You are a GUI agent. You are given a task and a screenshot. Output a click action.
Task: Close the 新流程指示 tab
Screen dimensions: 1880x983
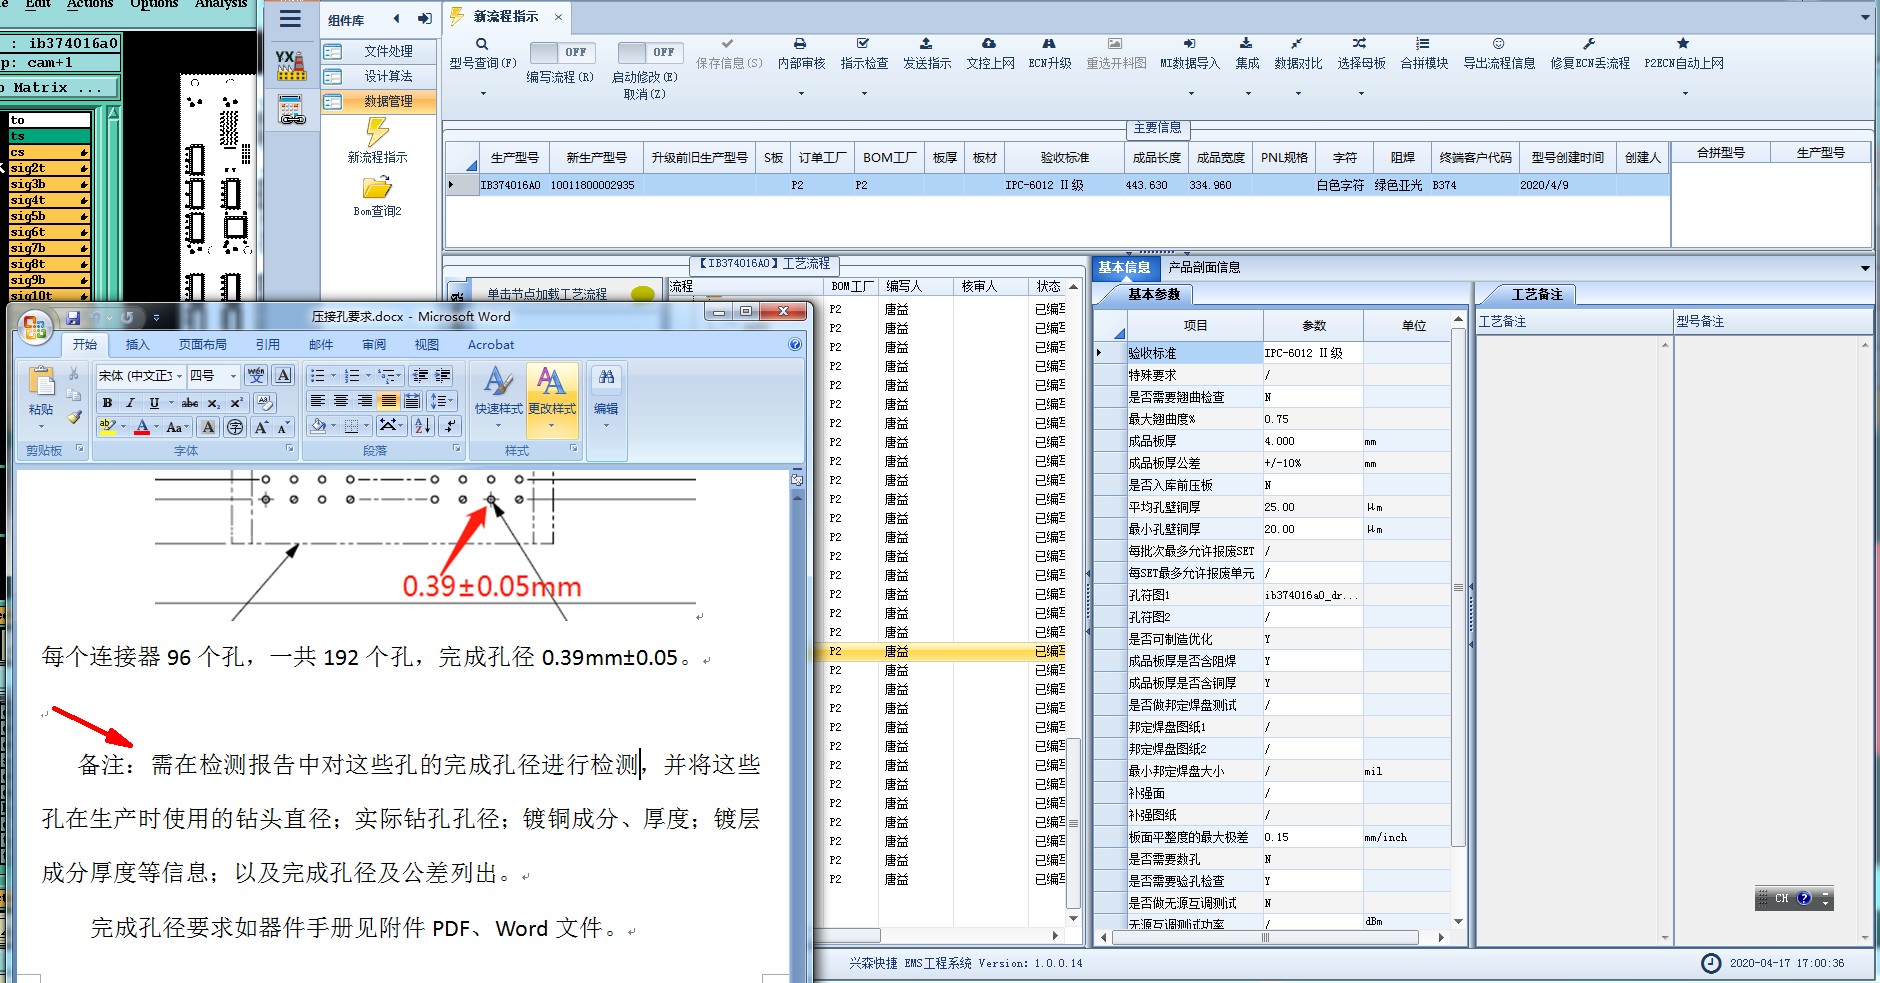558,16
